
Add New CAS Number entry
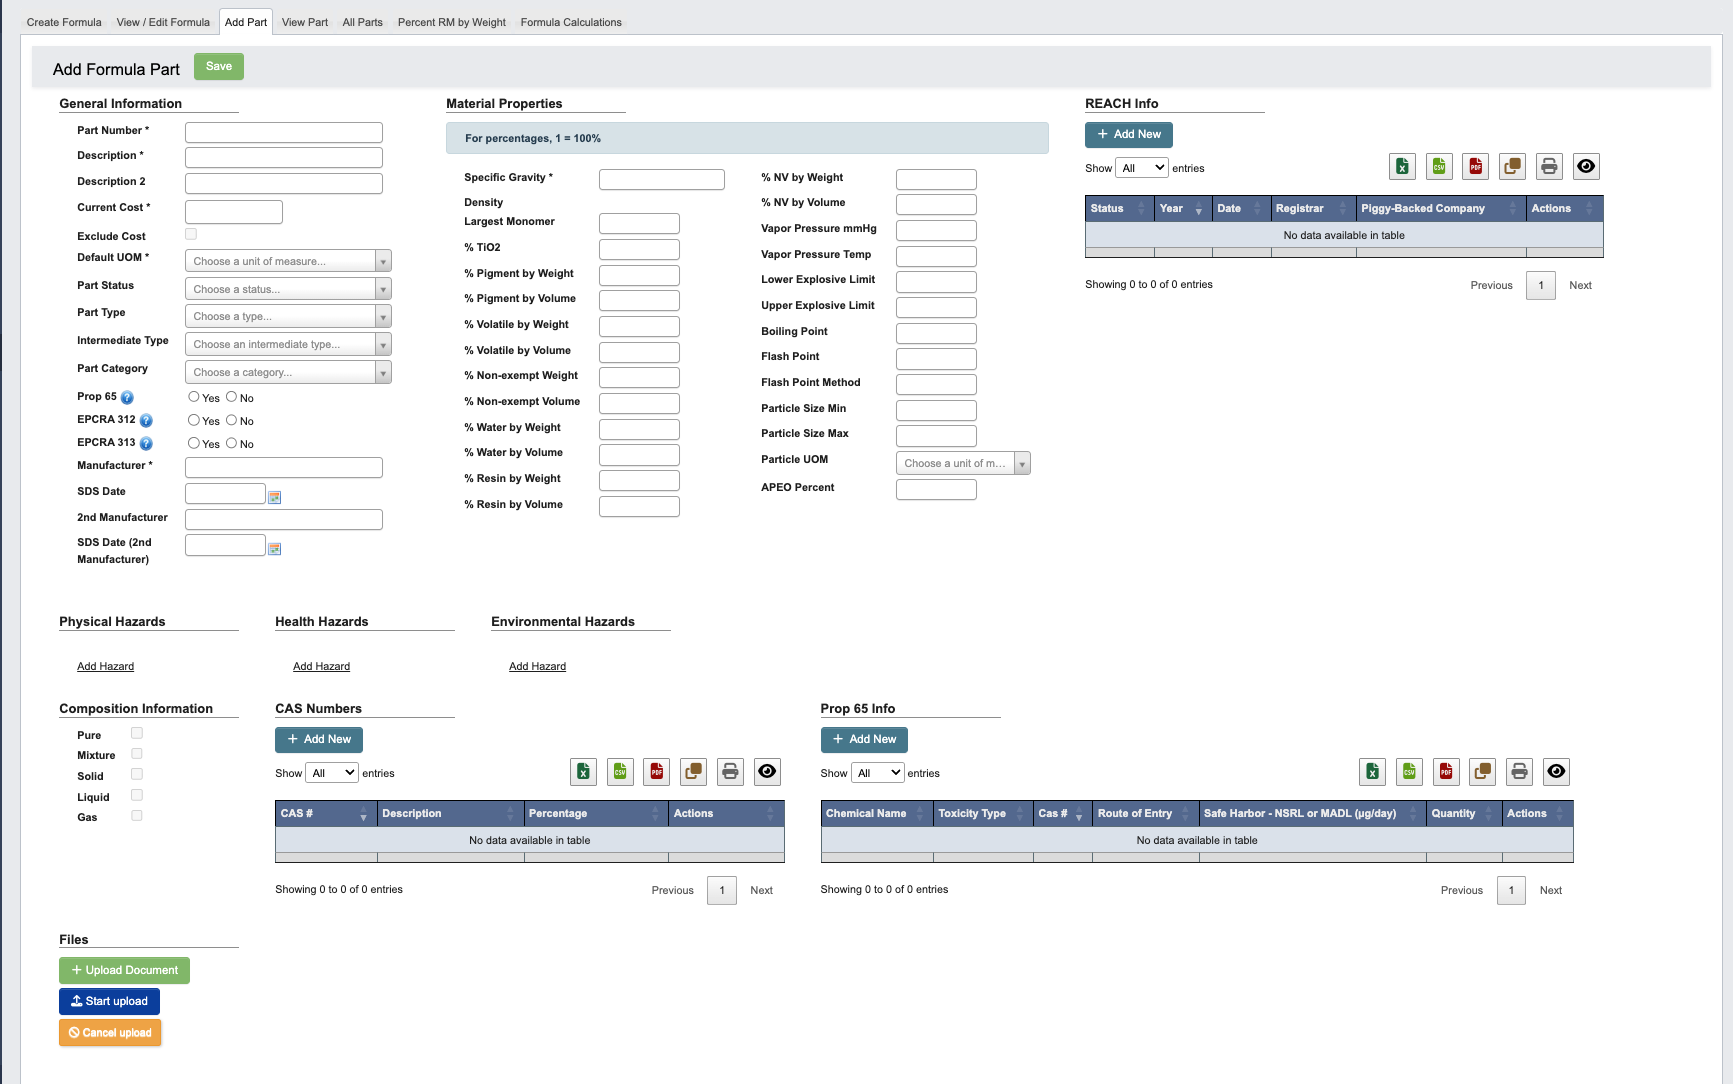click(x=319, y=739)
